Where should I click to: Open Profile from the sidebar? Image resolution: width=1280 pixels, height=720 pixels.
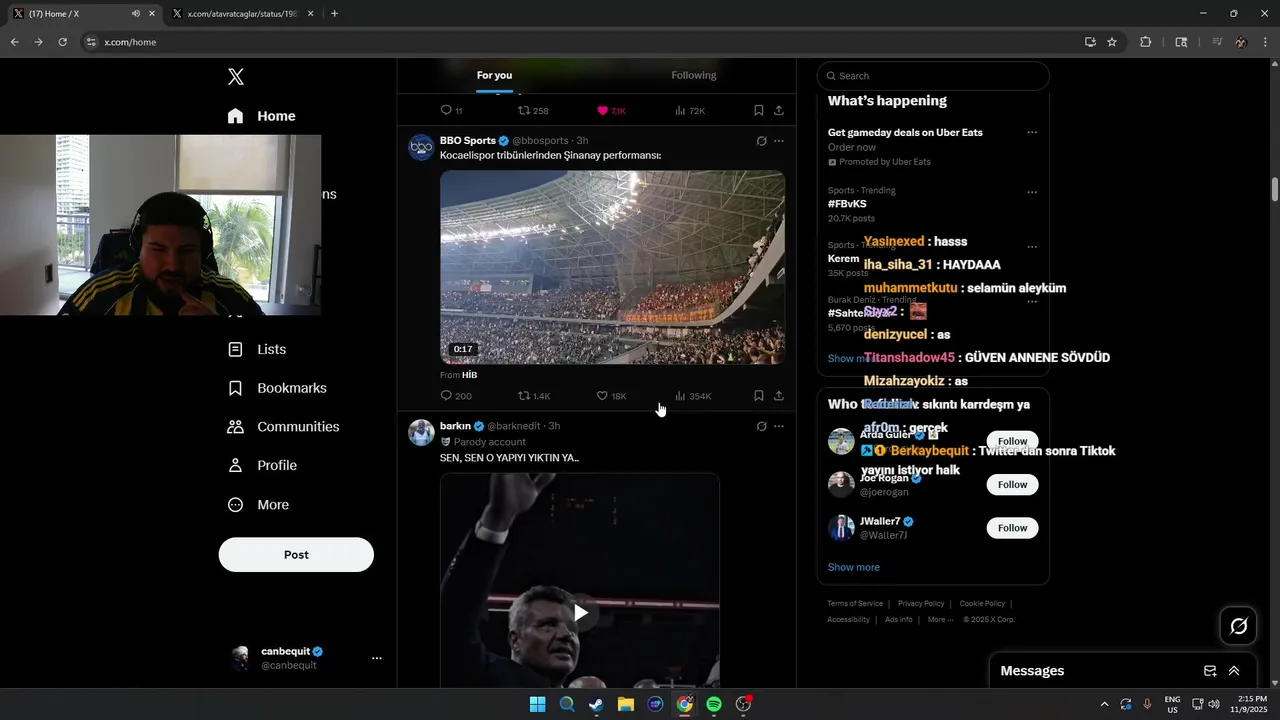[262, 465]
